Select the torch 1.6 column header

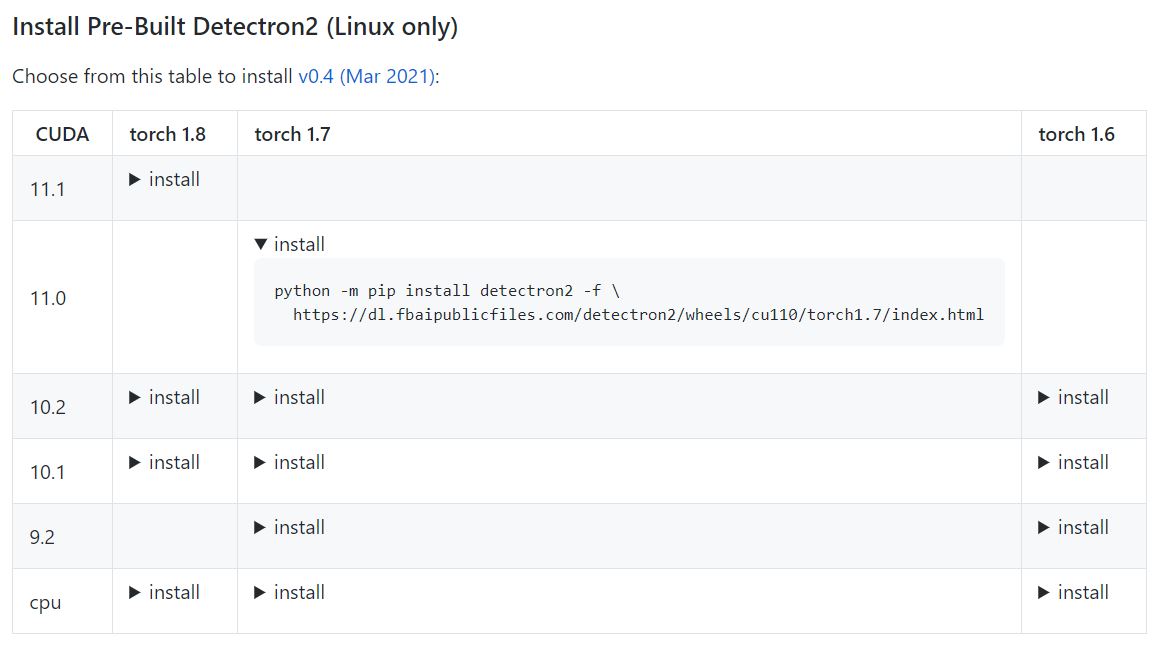(x=1074, y=133)
